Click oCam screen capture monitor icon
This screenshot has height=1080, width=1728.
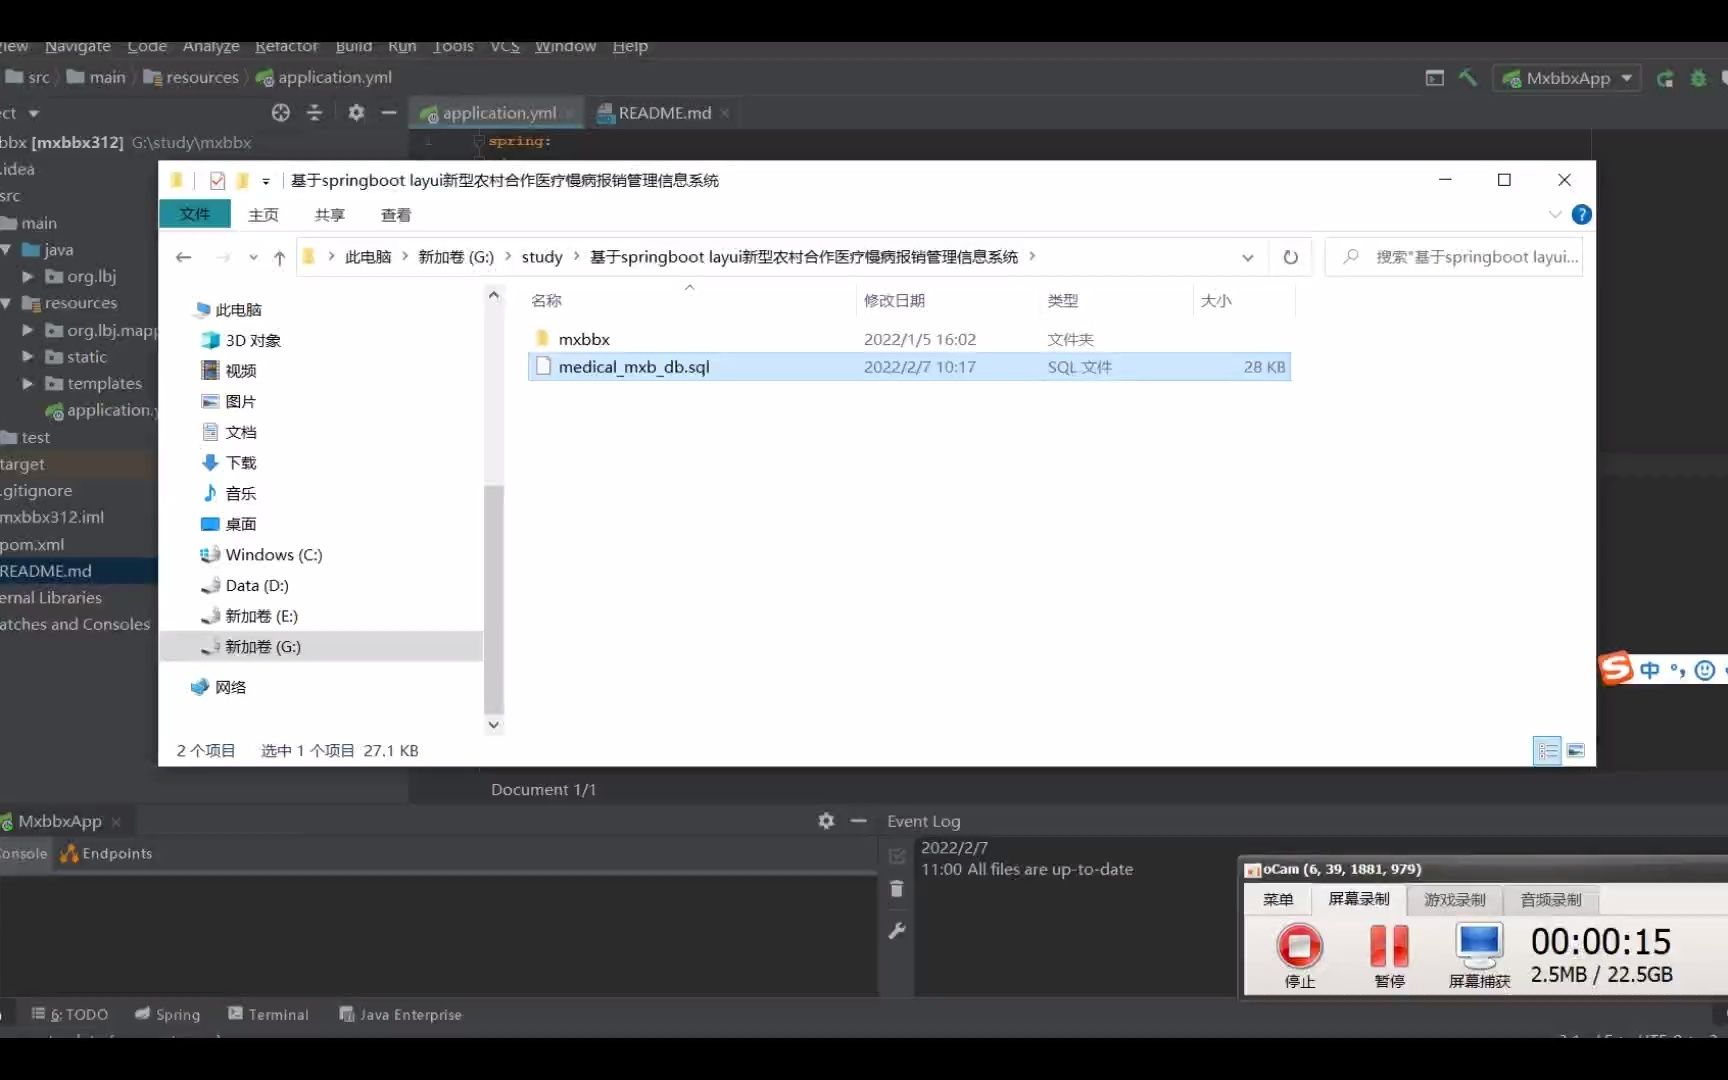1479,946
